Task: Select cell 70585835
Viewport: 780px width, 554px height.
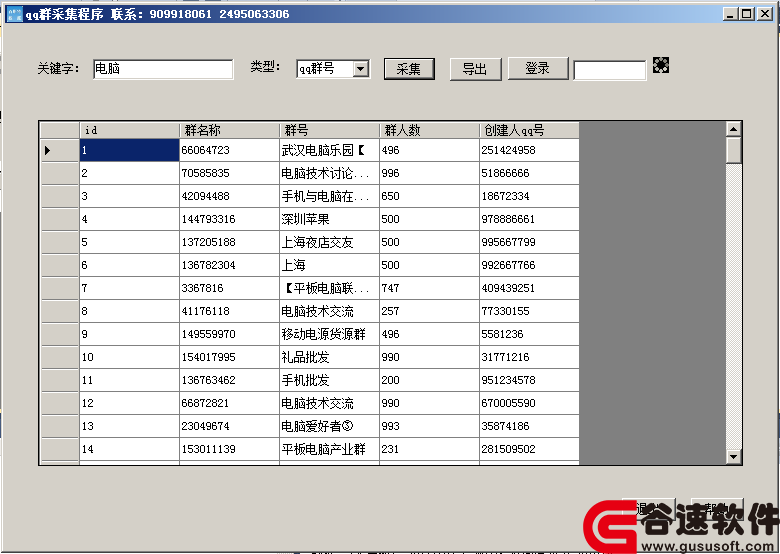Action: point(229,173)
